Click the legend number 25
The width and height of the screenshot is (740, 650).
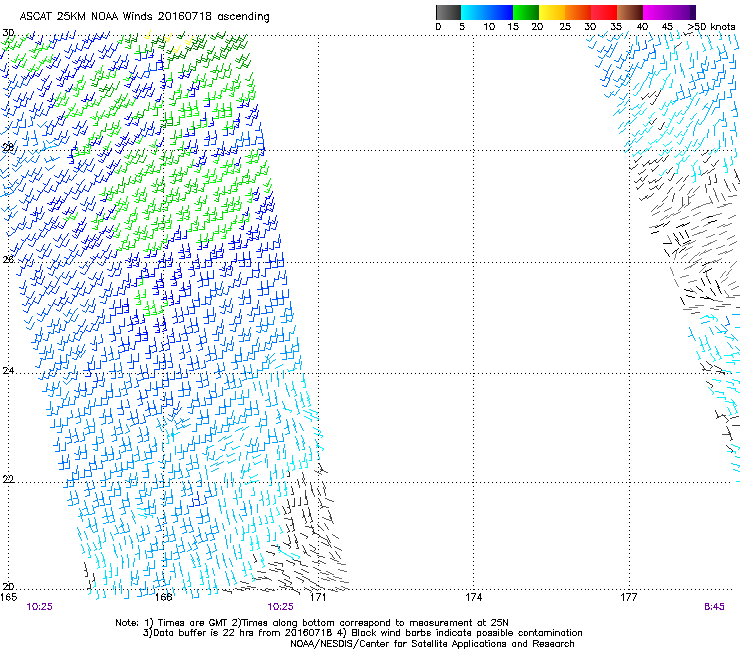point(565,27)
